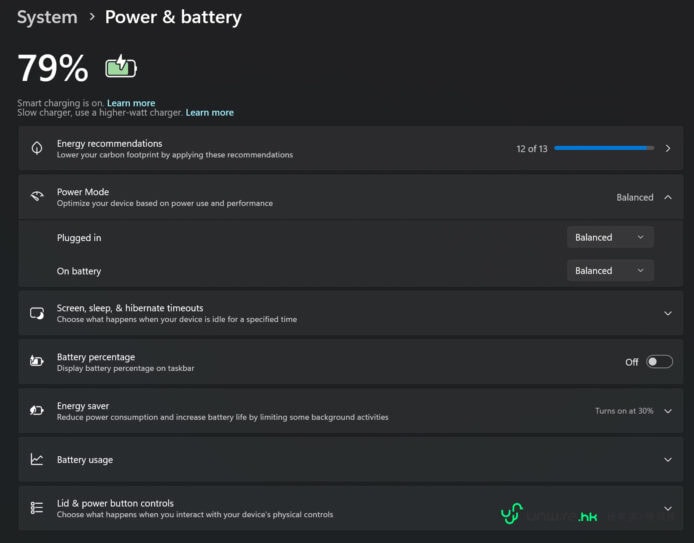Open the On battery power mode dropdown
Screen dimensions: 694x543
tap(610, 270)
